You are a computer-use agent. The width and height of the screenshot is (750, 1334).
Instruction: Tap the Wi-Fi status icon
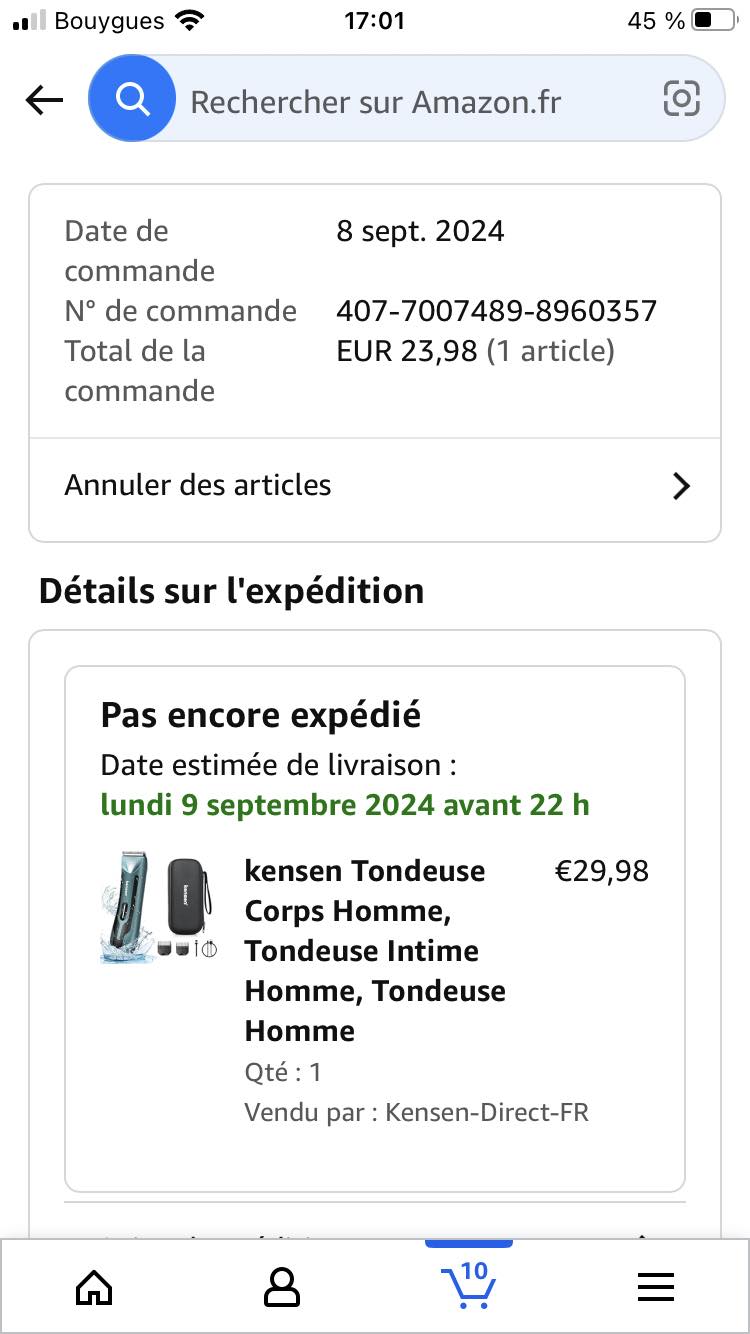point(188,20)
